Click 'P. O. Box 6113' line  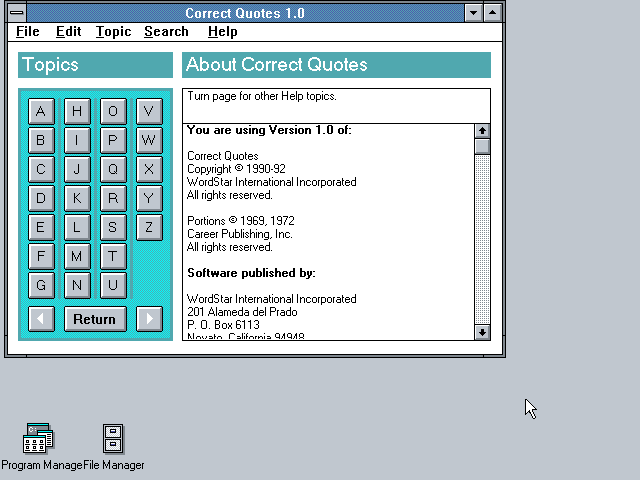tap(223, 325)
